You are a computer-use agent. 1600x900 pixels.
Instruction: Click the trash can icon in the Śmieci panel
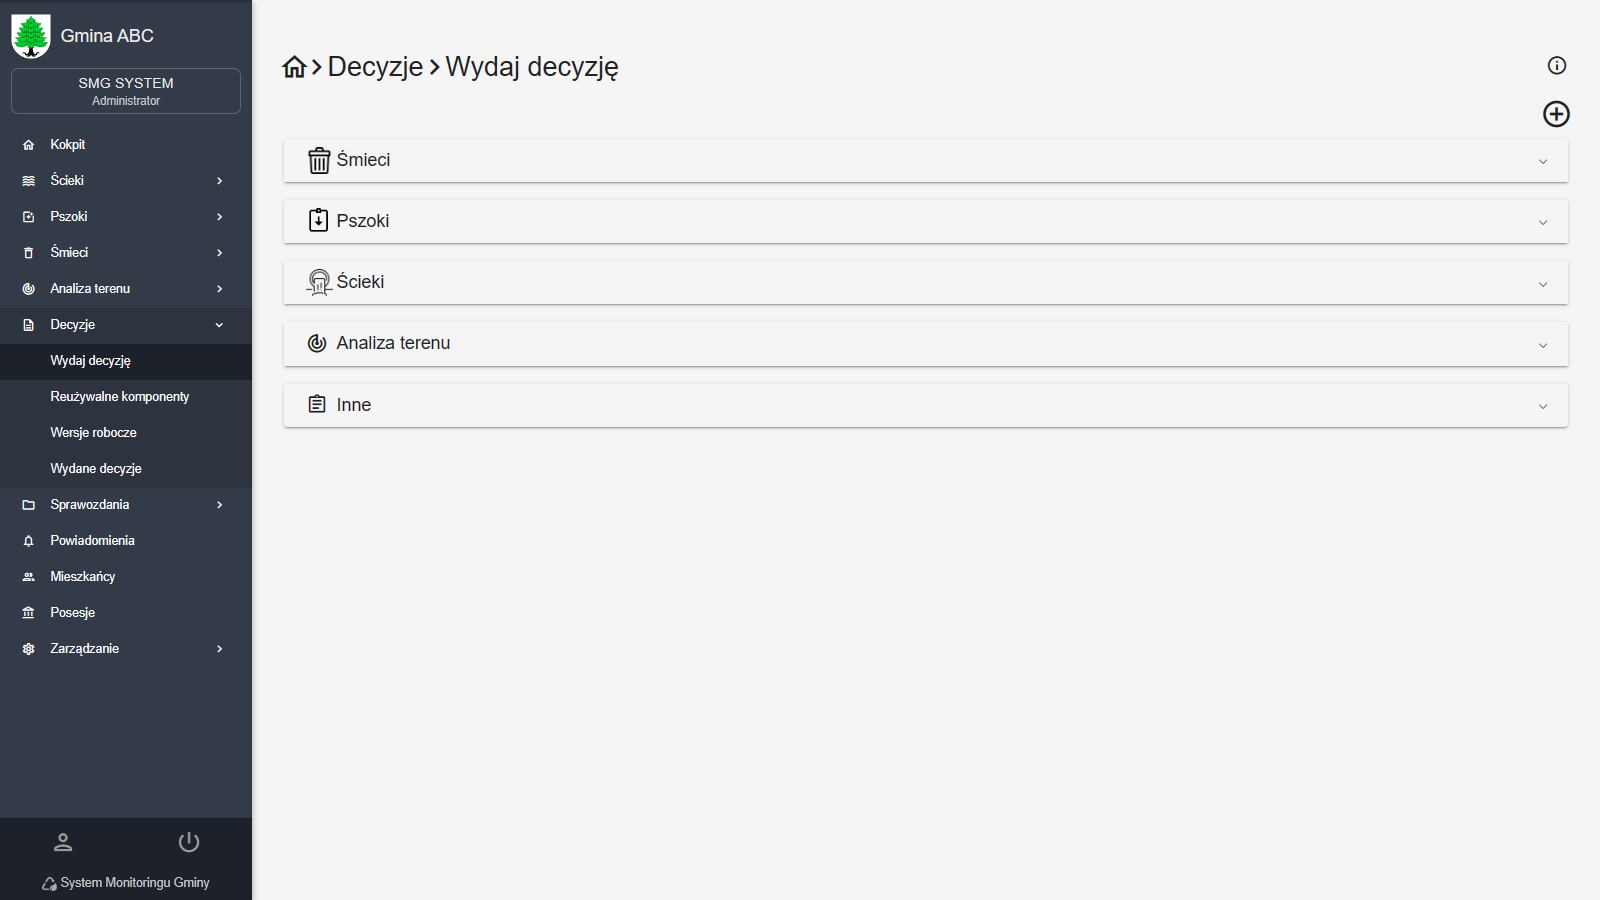click(319, 161)
